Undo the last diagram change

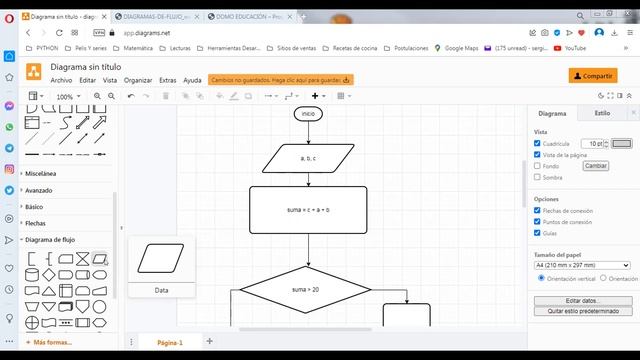click(x=131, y=96)
